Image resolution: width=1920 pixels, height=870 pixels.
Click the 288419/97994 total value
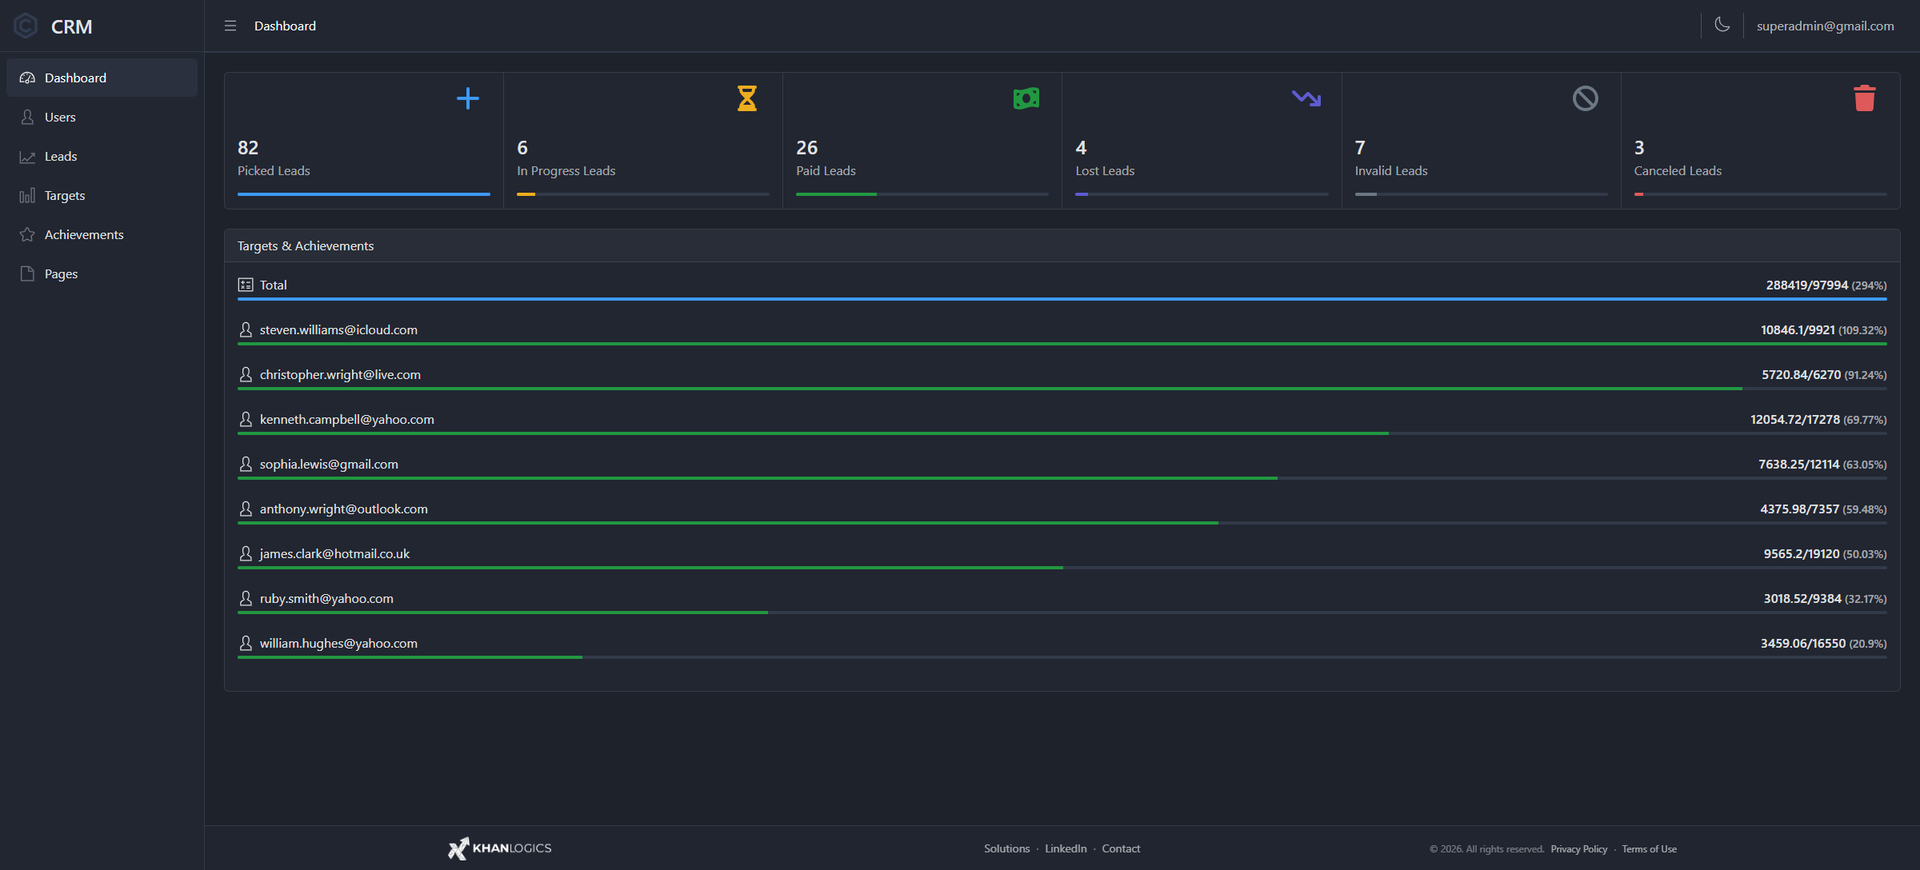[x=1807, y=285]
